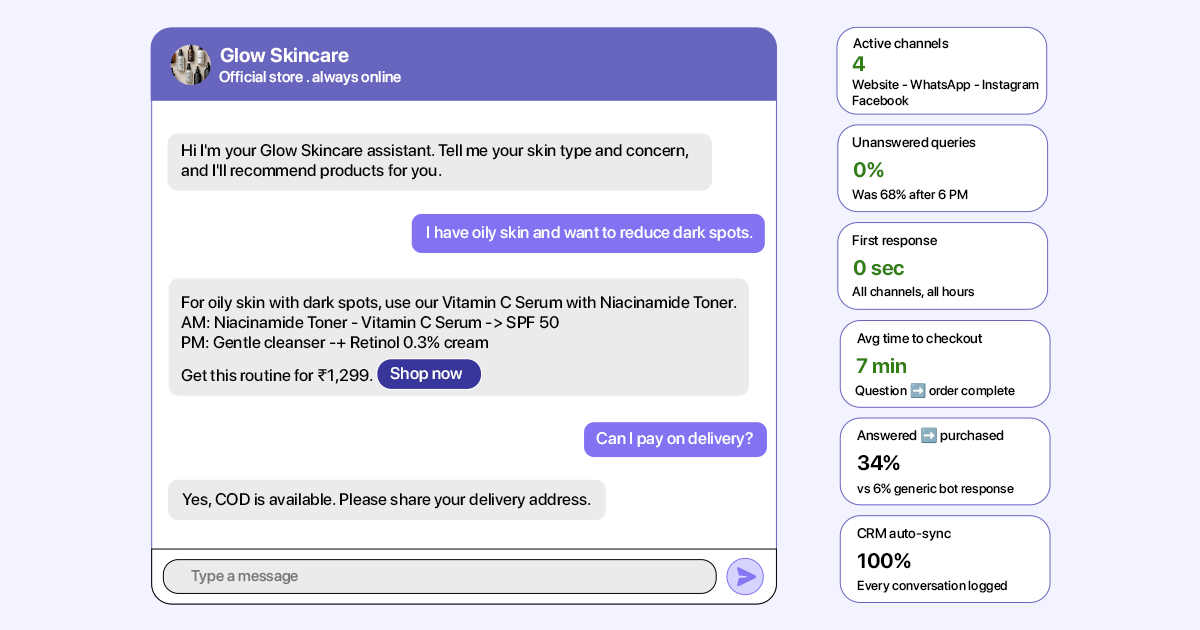Click the Website - WhatsApp - Instagram text
This screenshot has width=1200, height=630.
[x=945, y=85]
